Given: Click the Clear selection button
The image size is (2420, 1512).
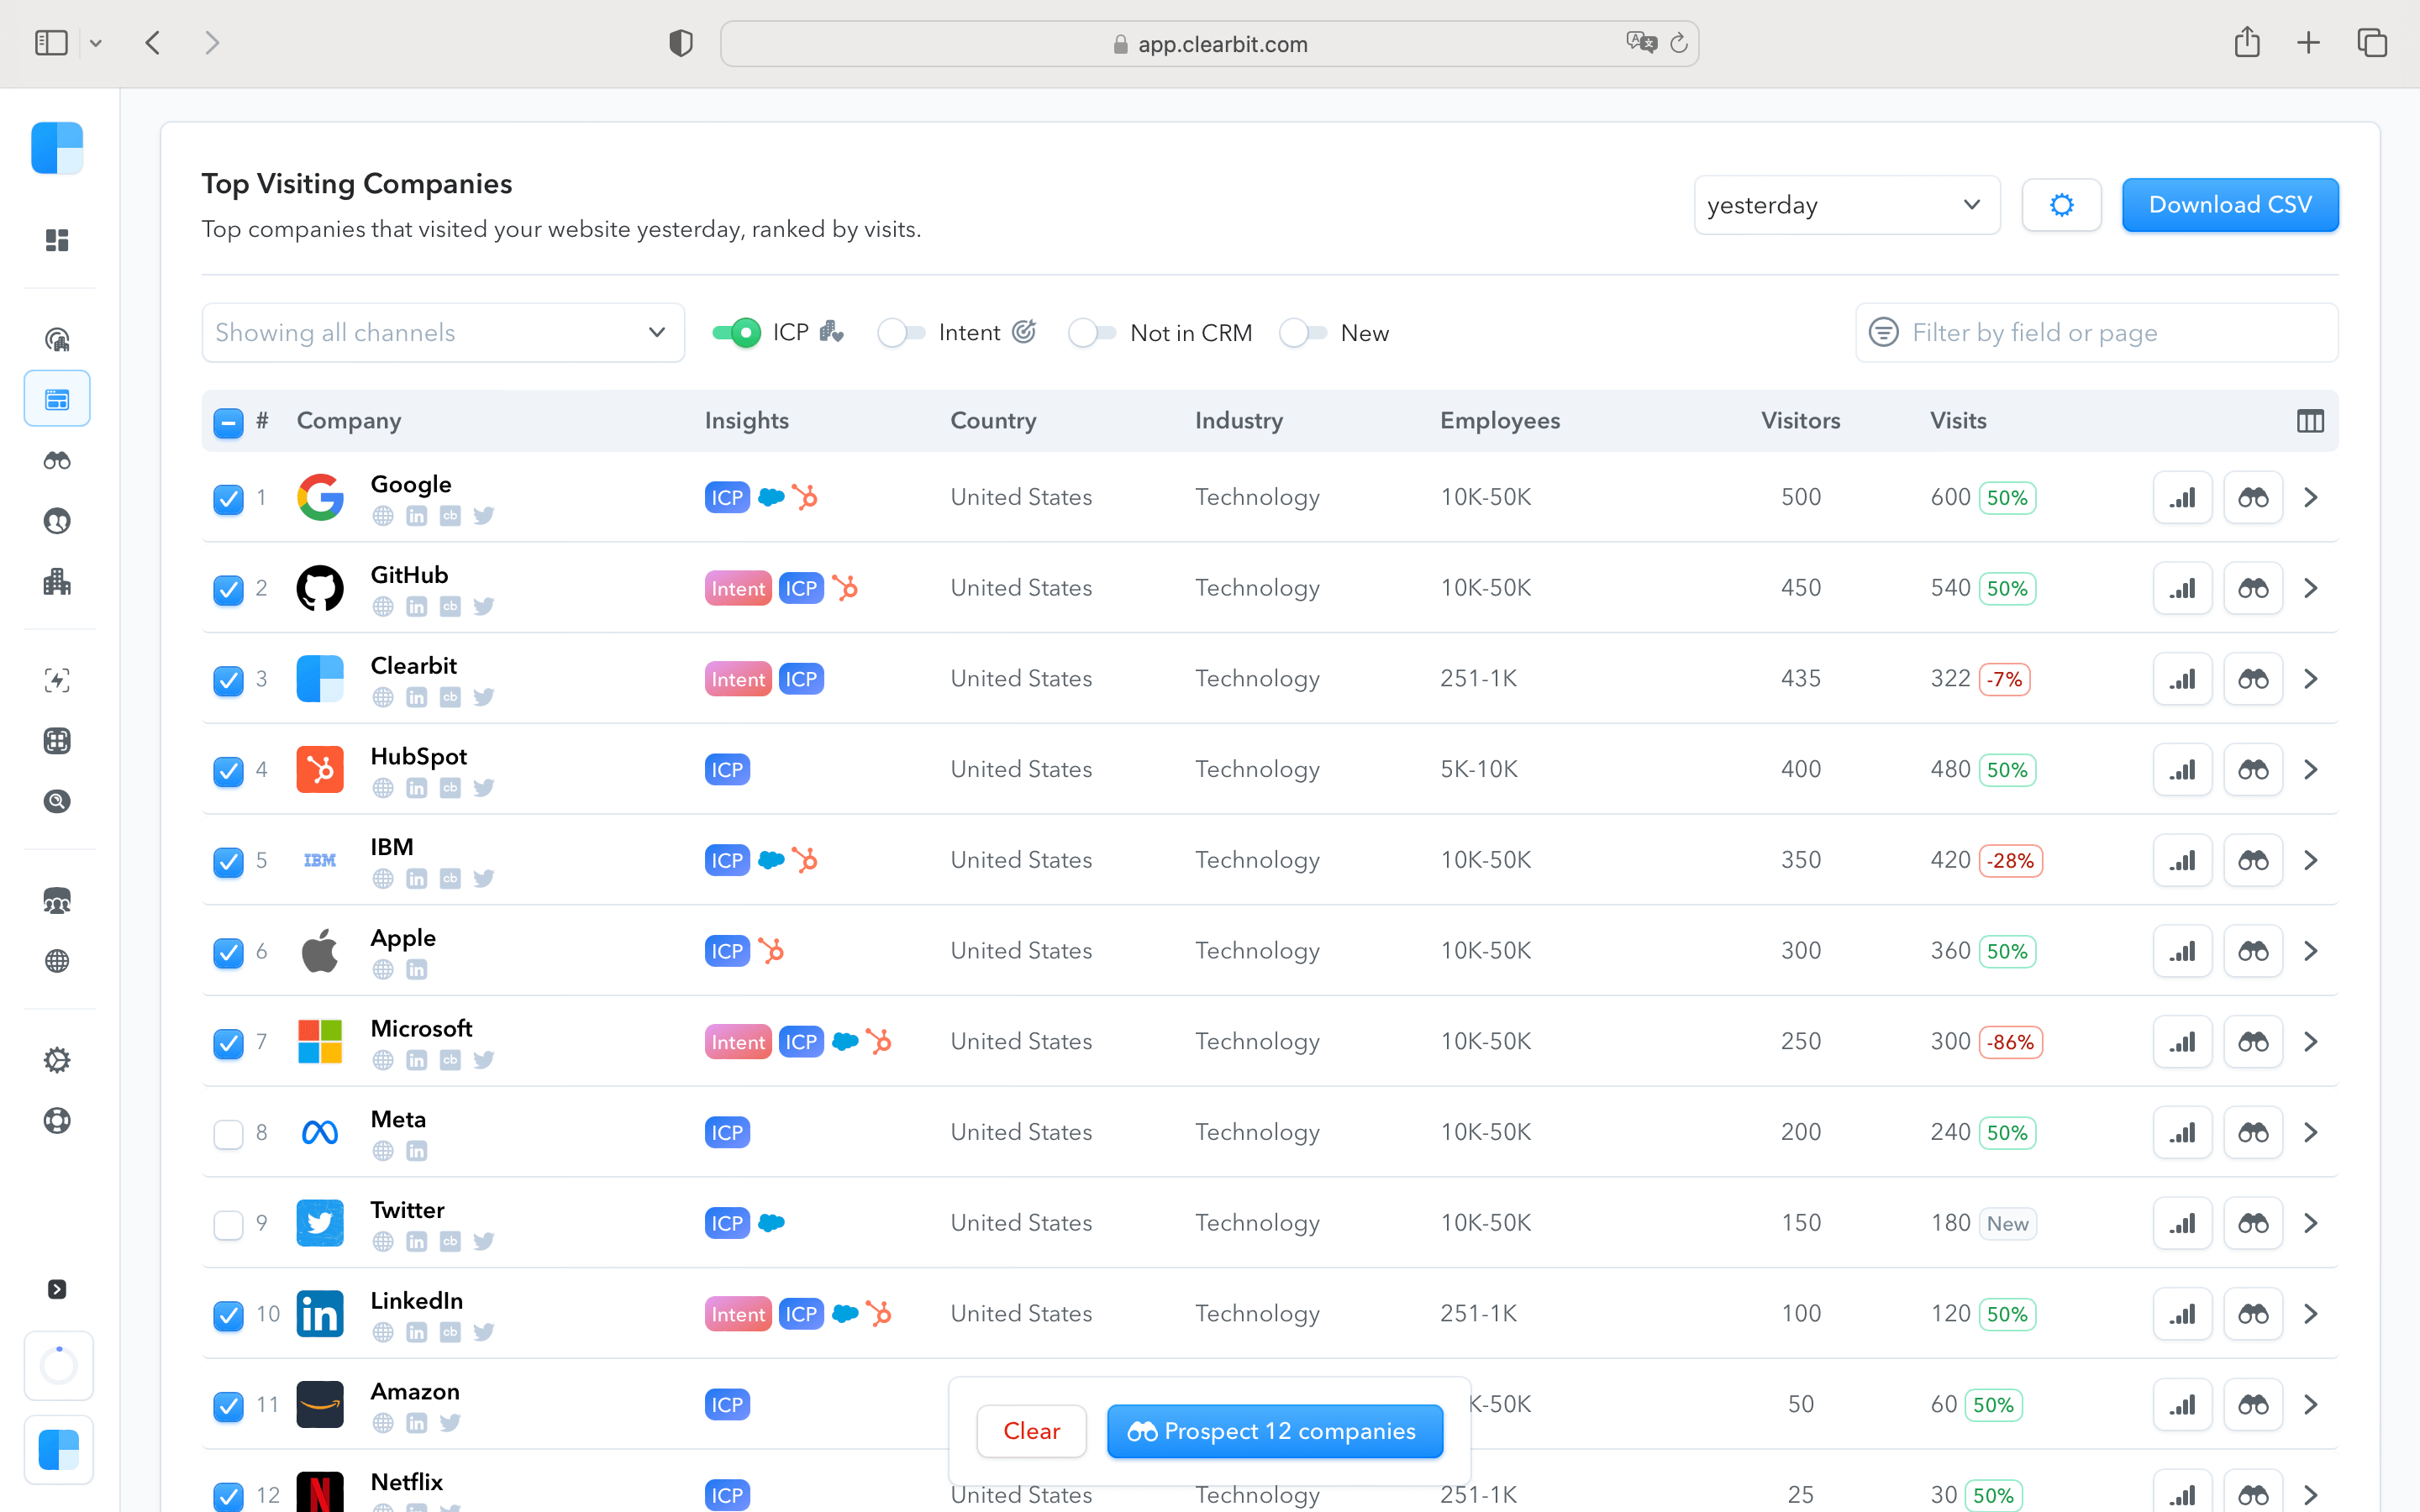Looking at the screenshot, I should 1031,1431.
